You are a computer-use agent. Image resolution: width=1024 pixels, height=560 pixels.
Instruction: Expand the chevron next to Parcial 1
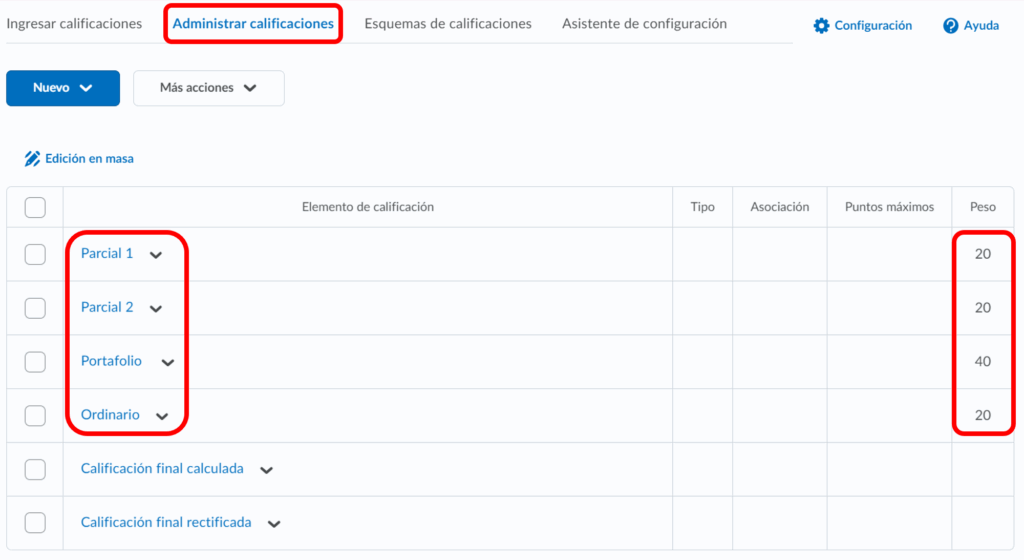[155, 255]
